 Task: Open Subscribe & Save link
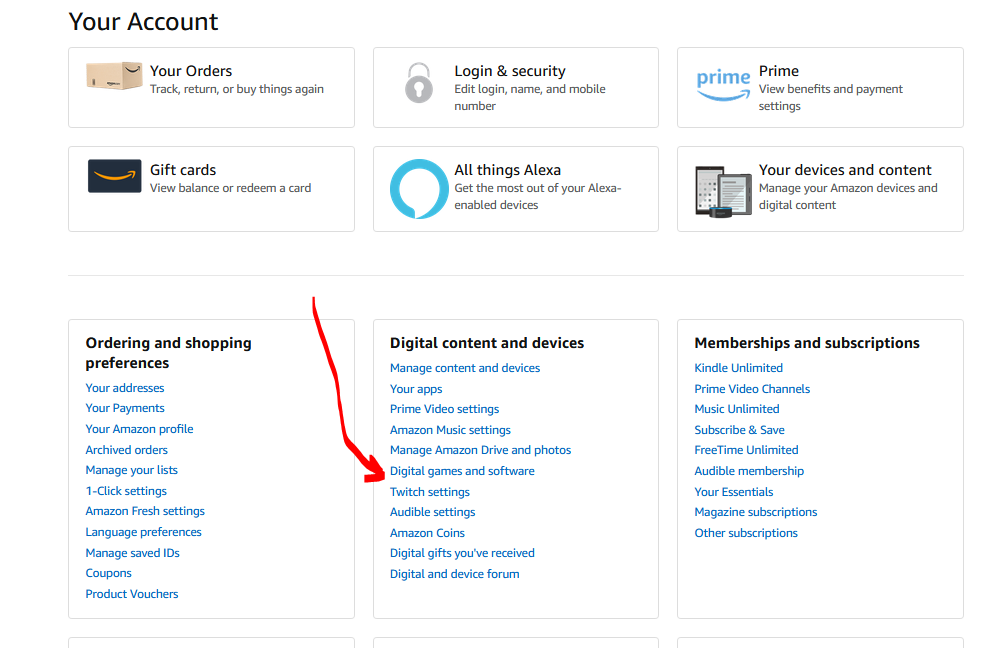[739, 430]
